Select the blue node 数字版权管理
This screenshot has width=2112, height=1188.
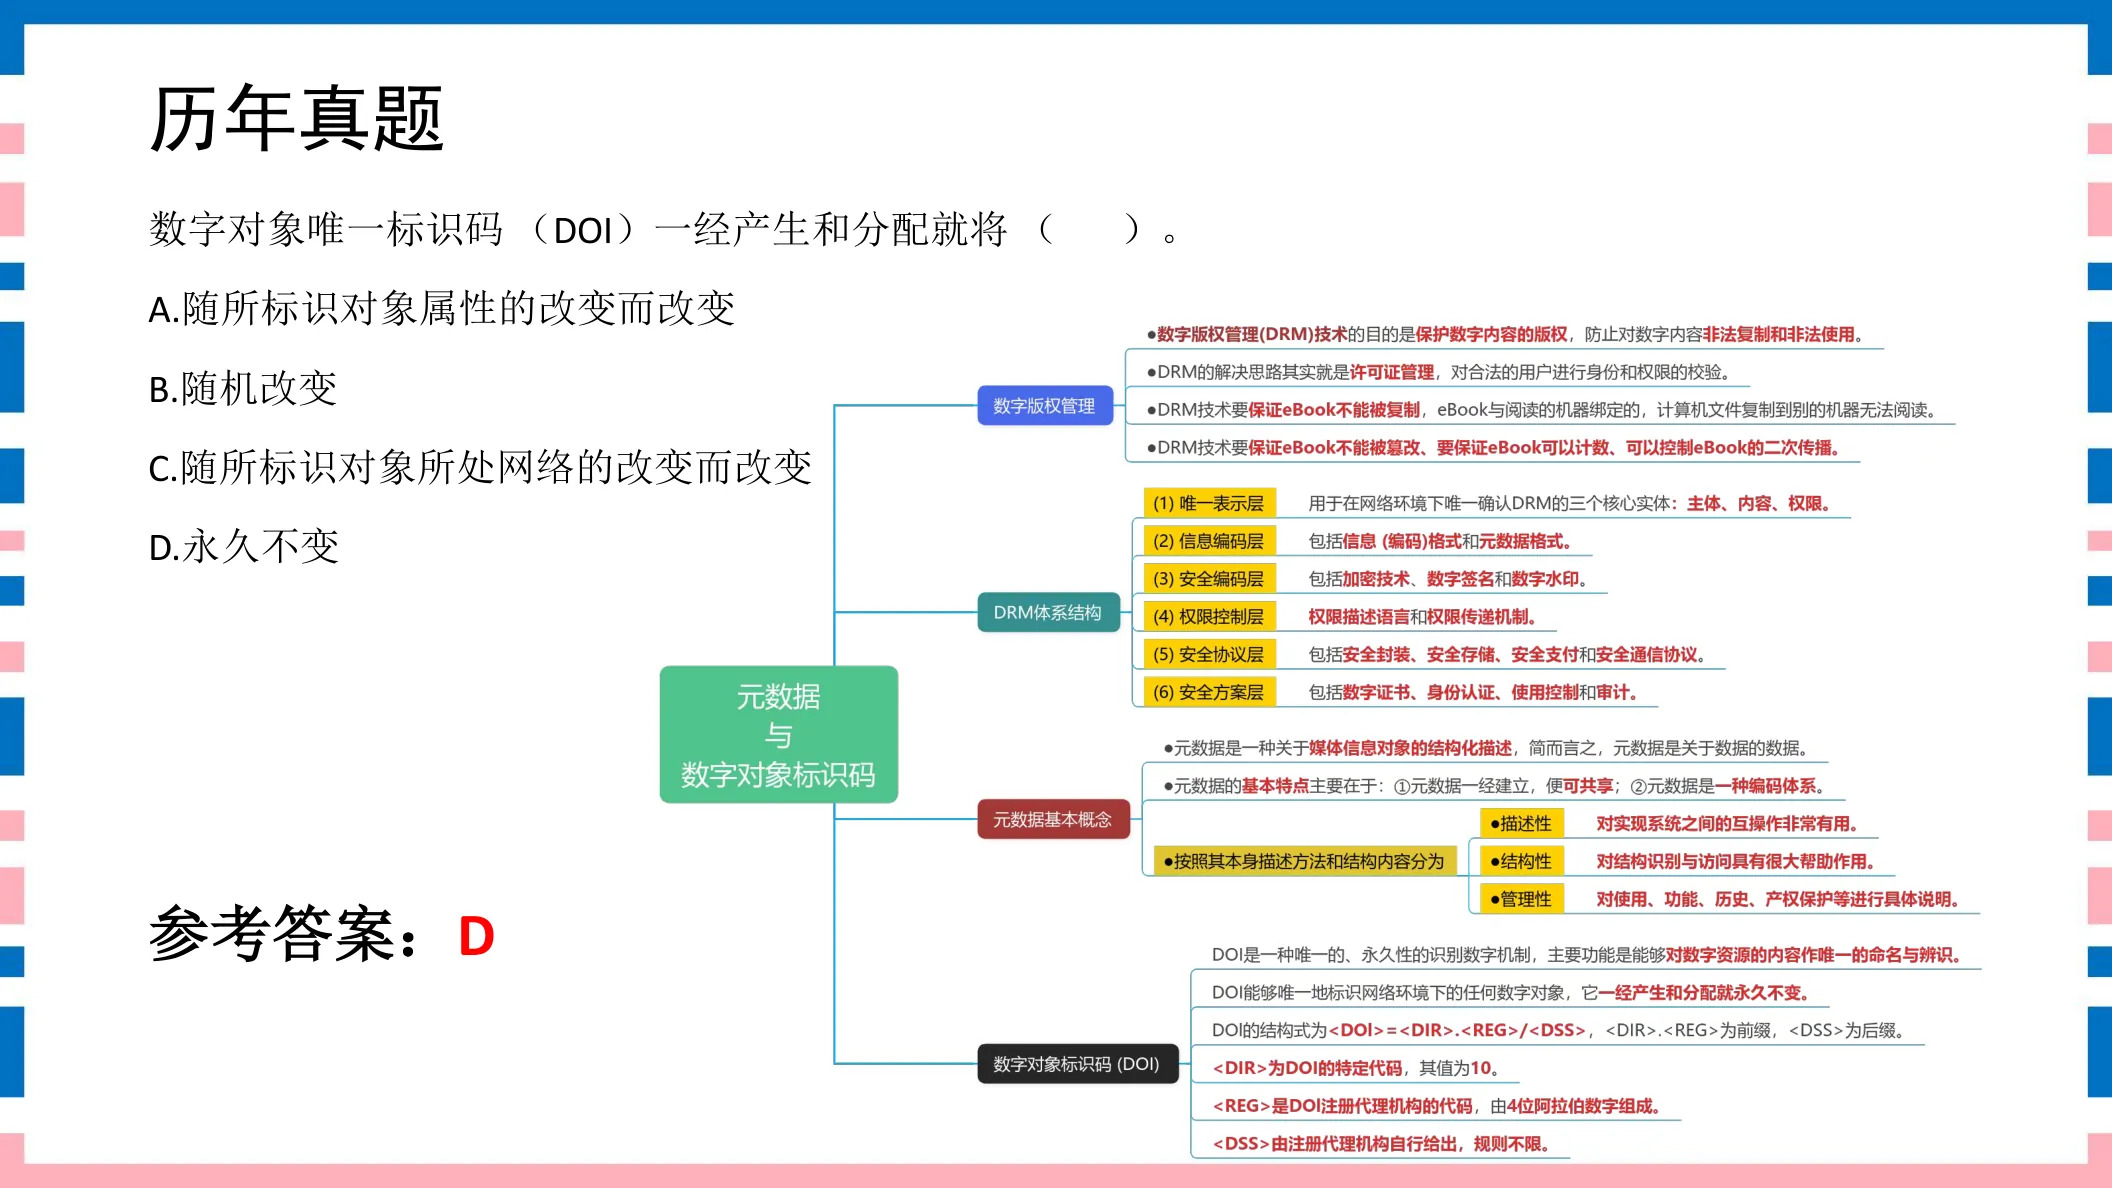click(x=1045, y=406)
